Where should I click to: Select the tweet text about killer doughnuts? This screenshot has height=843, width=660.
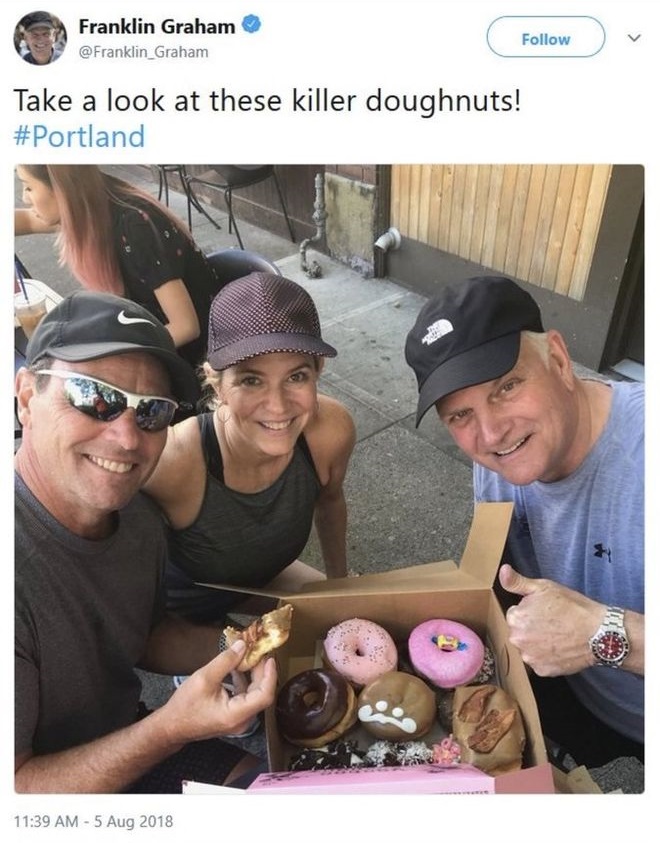267,101
